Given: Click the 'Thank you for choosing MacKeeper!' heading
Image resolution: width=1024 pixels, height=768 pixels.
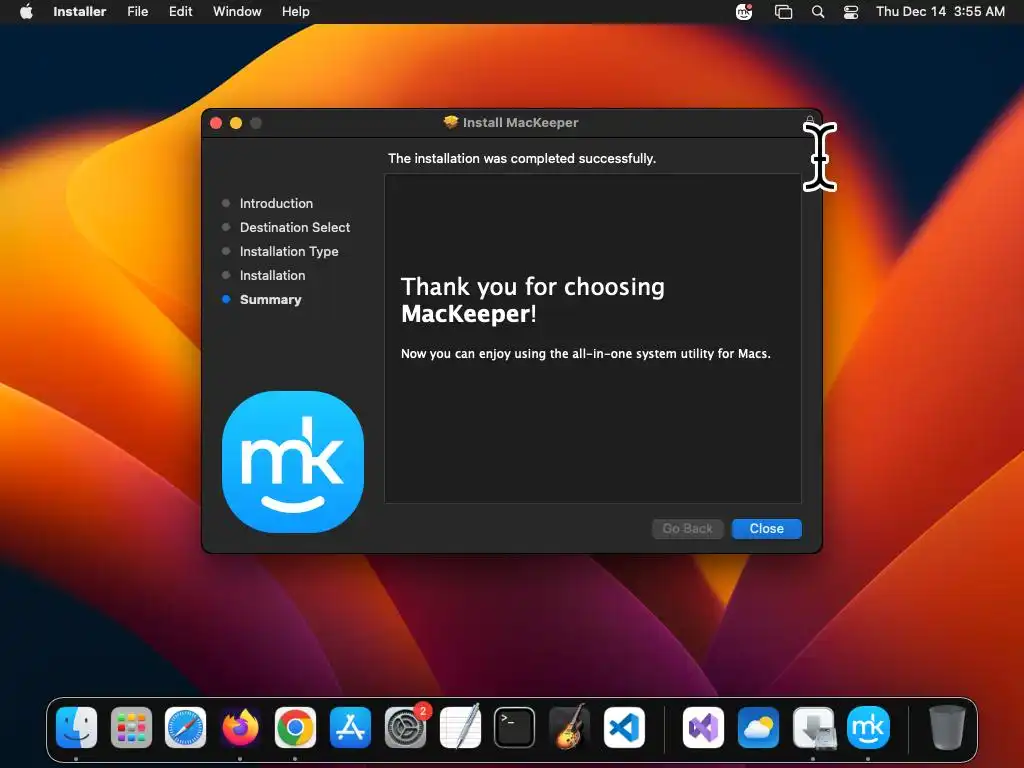Looking at the screenshot, I should tap(533, 300).
